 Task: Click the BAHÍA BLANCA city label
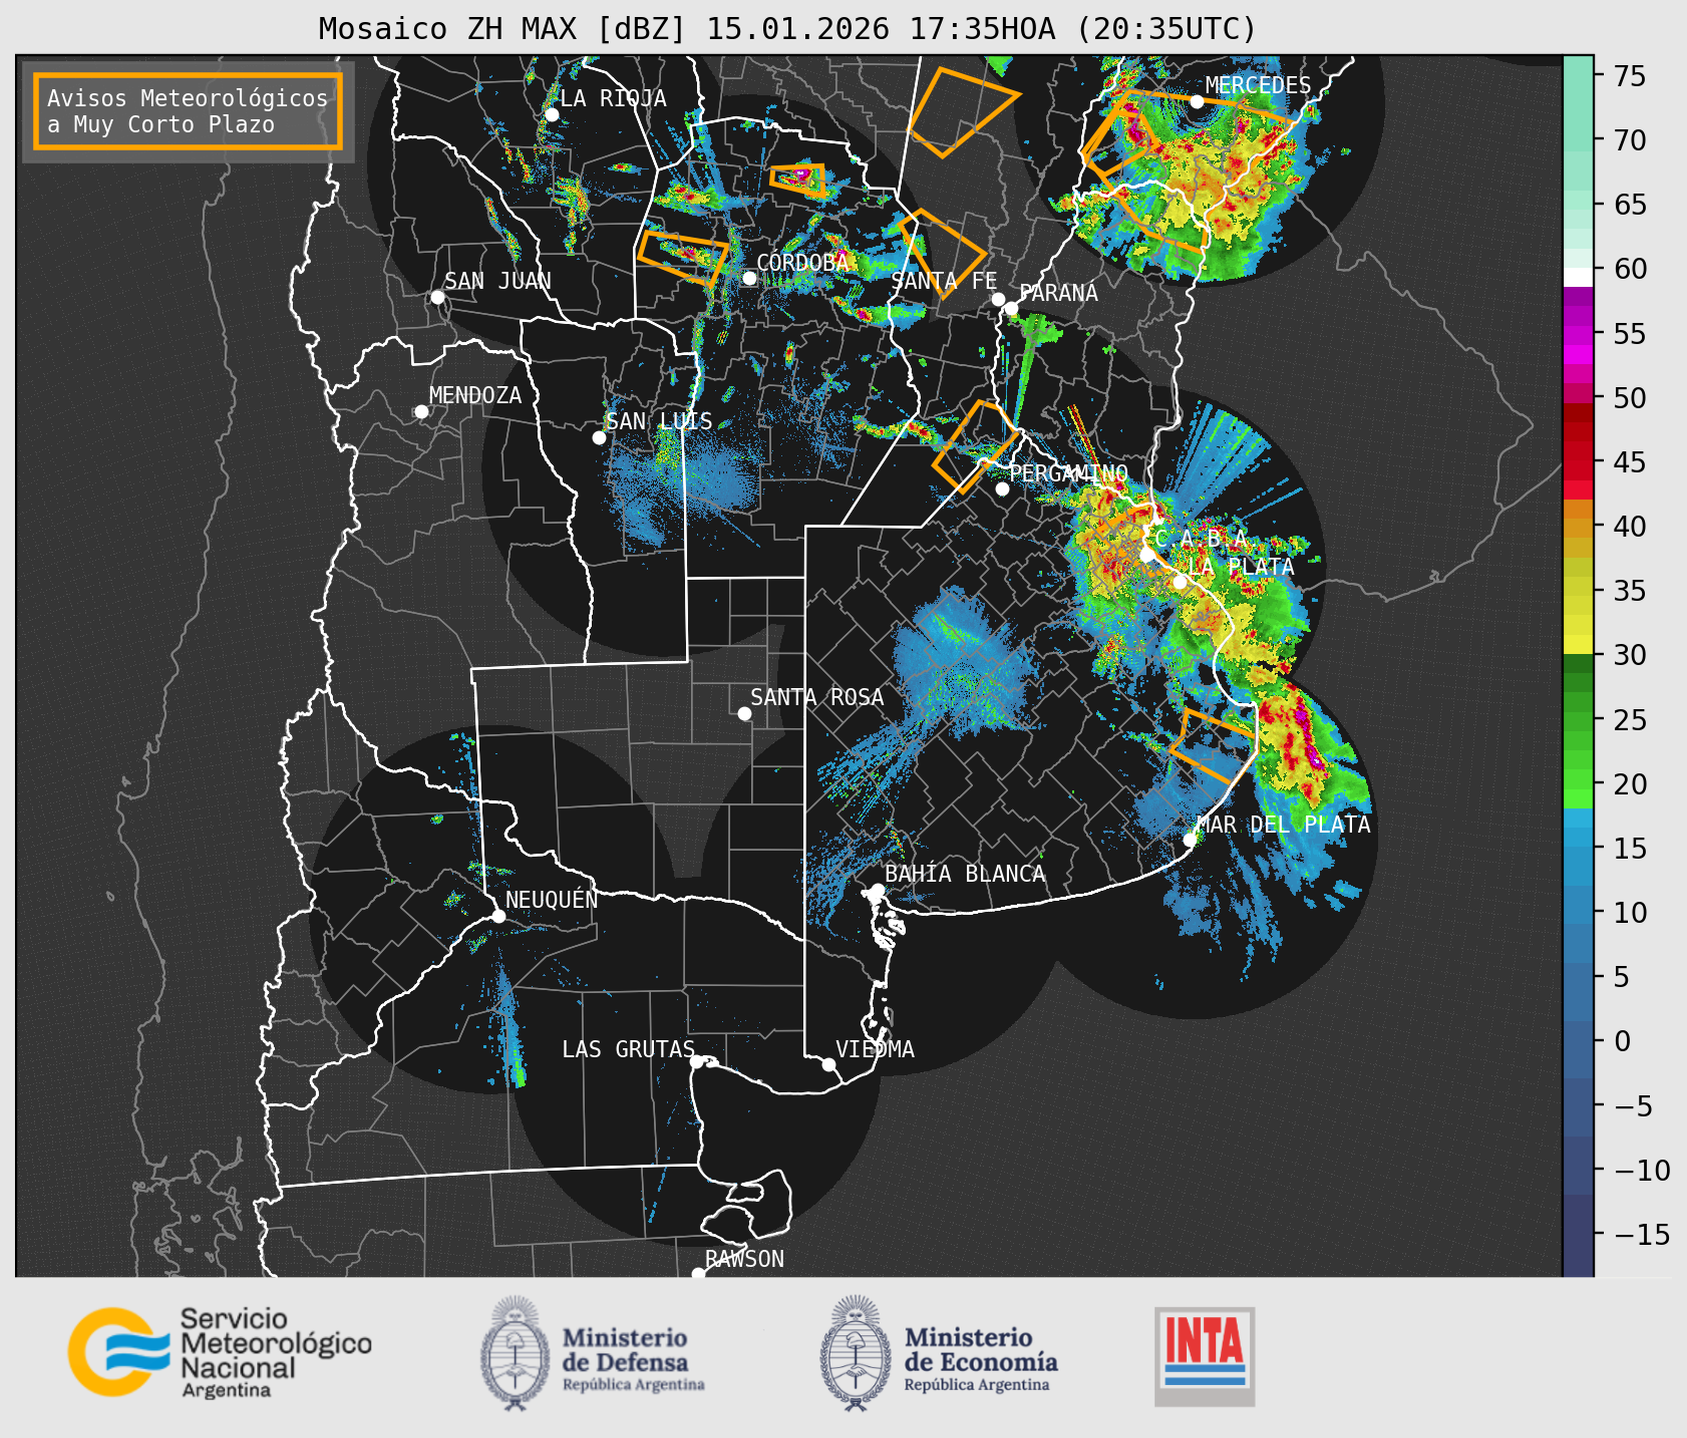(x=965, y=874)
